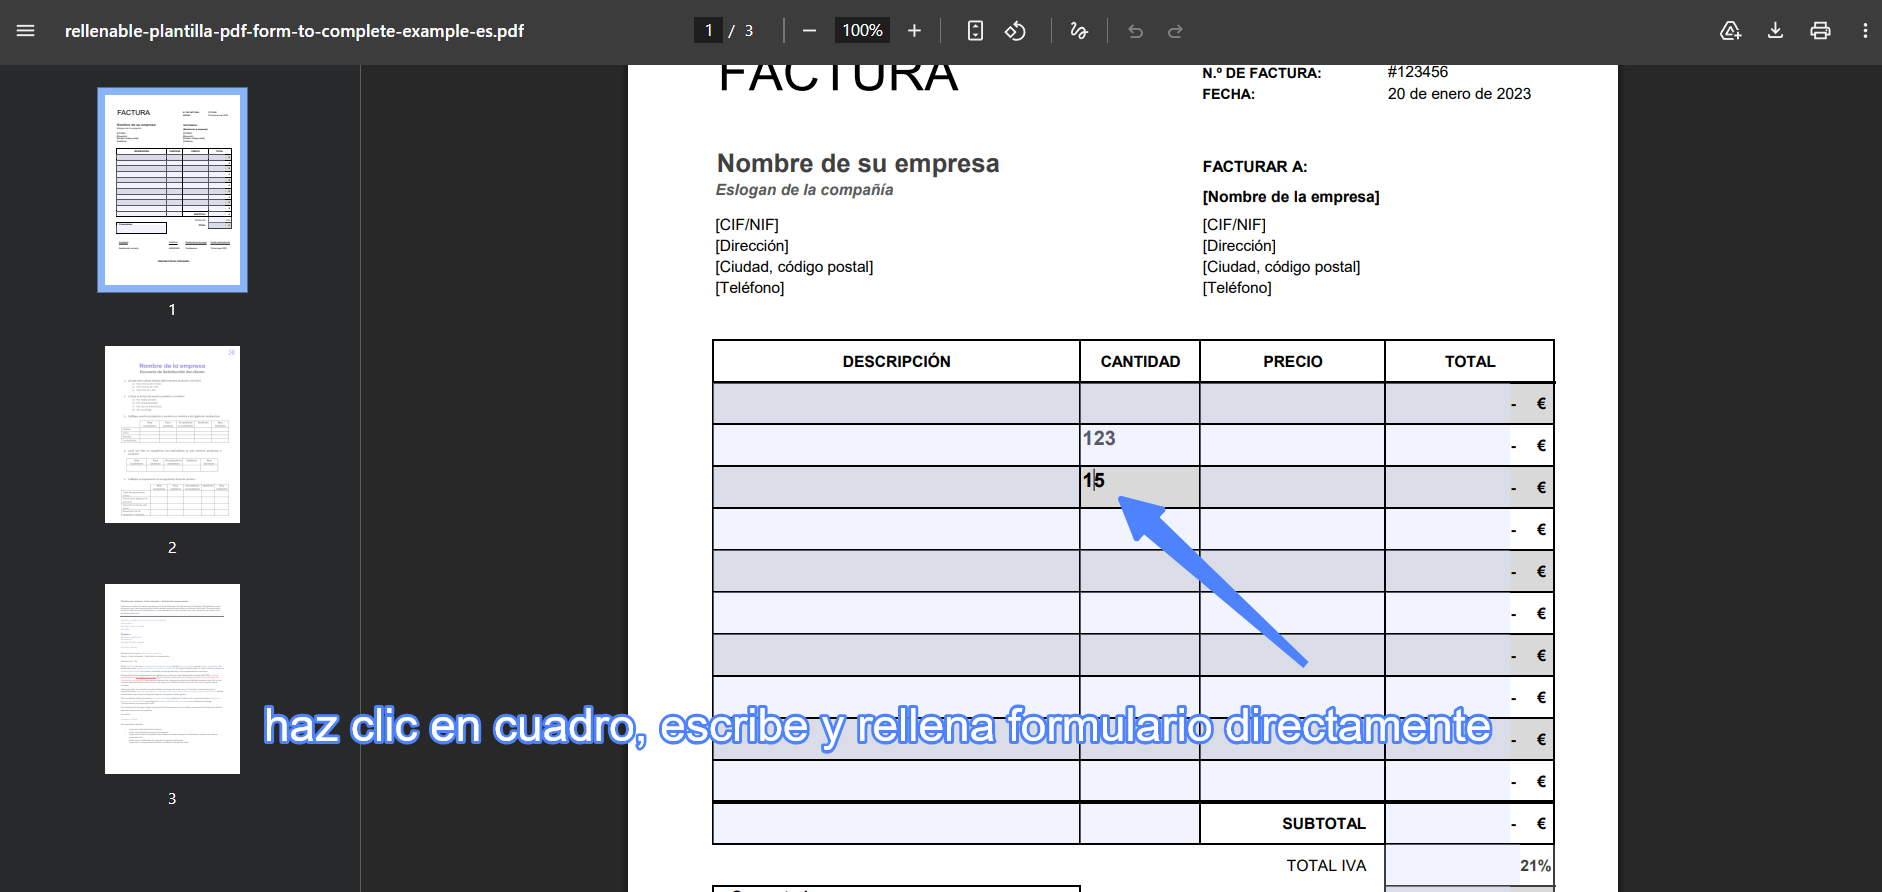This screenshot has width=1882, height=892.
Task: Save the PDF to Google Drive
Action: click(x=1730, y=31)
